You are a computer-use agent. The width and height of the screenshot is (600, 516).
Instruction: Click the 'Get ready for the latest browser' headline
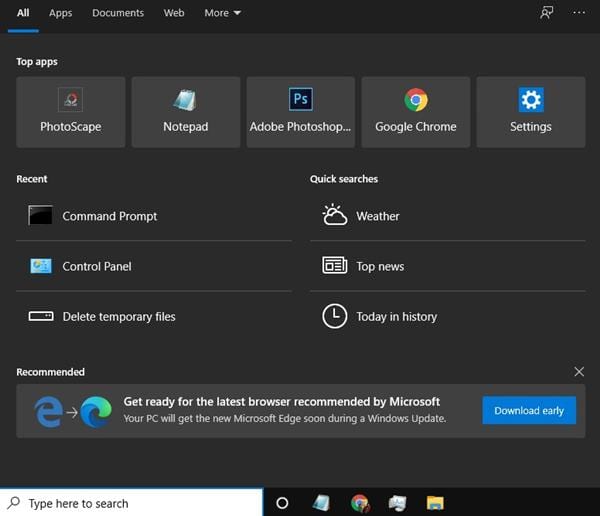(x=282, y=402)
